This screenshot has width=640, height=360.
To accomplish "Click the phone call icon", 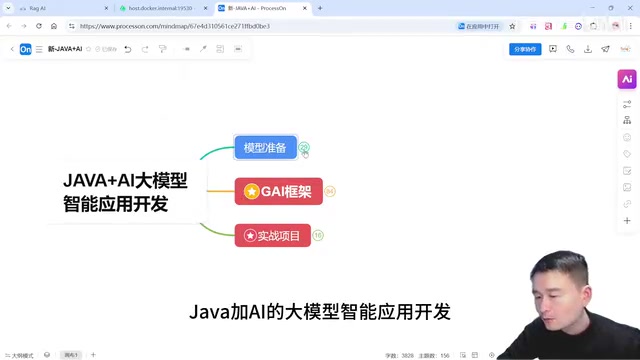I will tap(570, 49).
